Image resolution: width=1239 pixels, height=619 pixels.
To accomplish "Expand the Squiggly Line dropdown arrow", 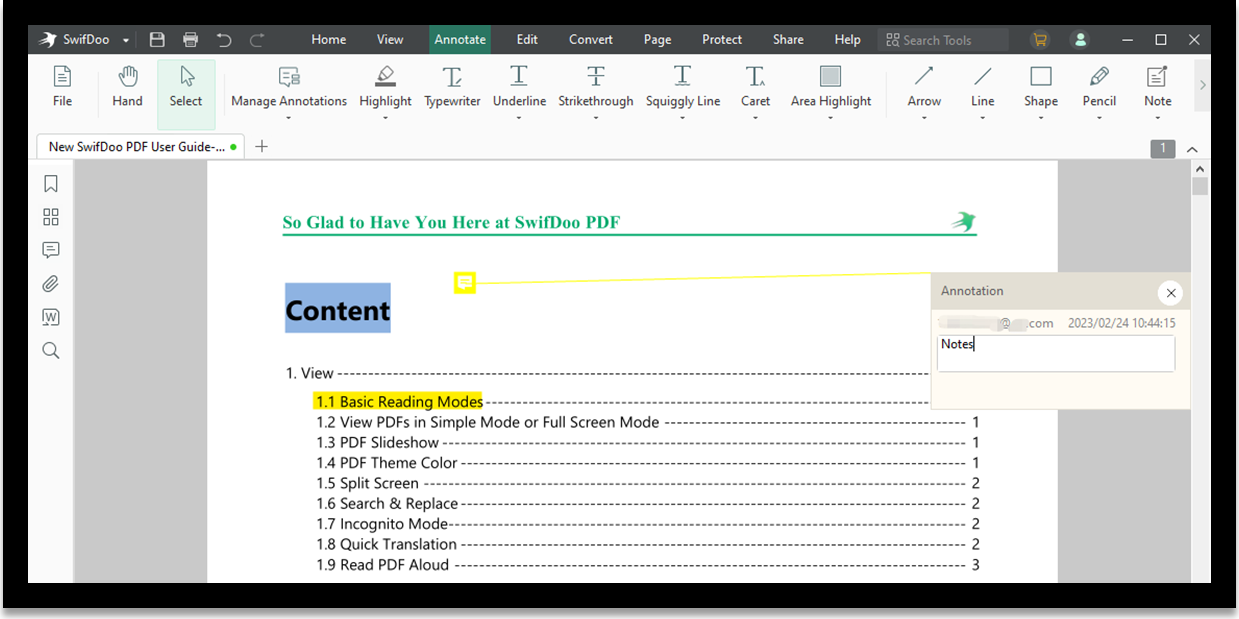I will 682,118.
